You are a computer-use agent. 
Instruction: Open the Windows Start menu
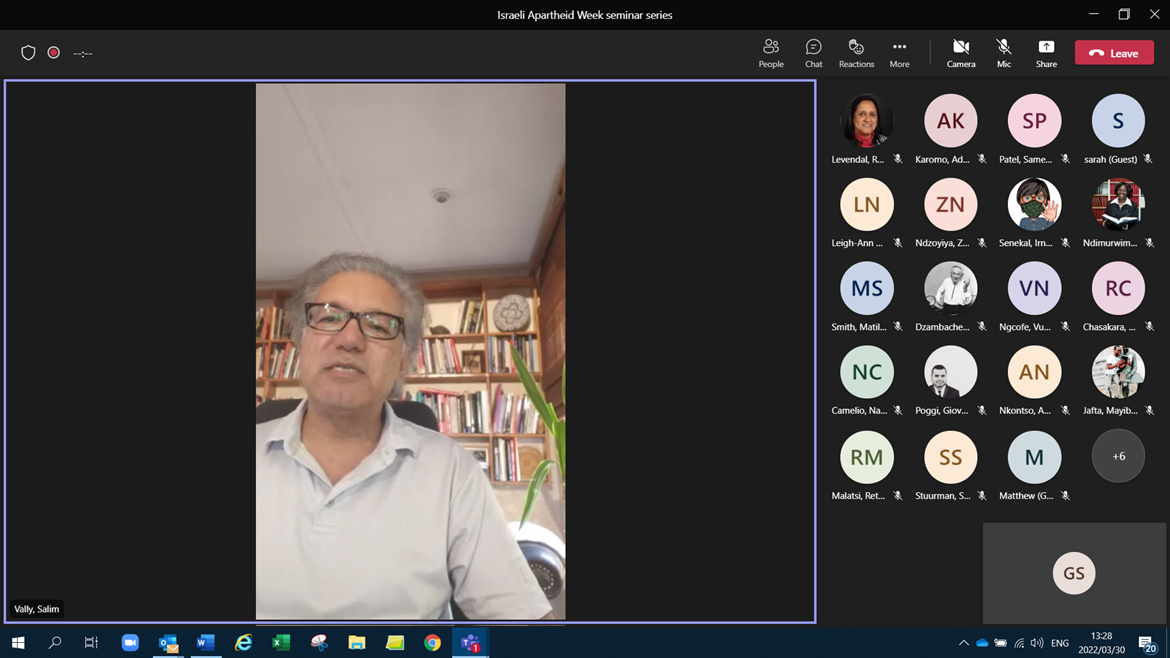point(18,642)
